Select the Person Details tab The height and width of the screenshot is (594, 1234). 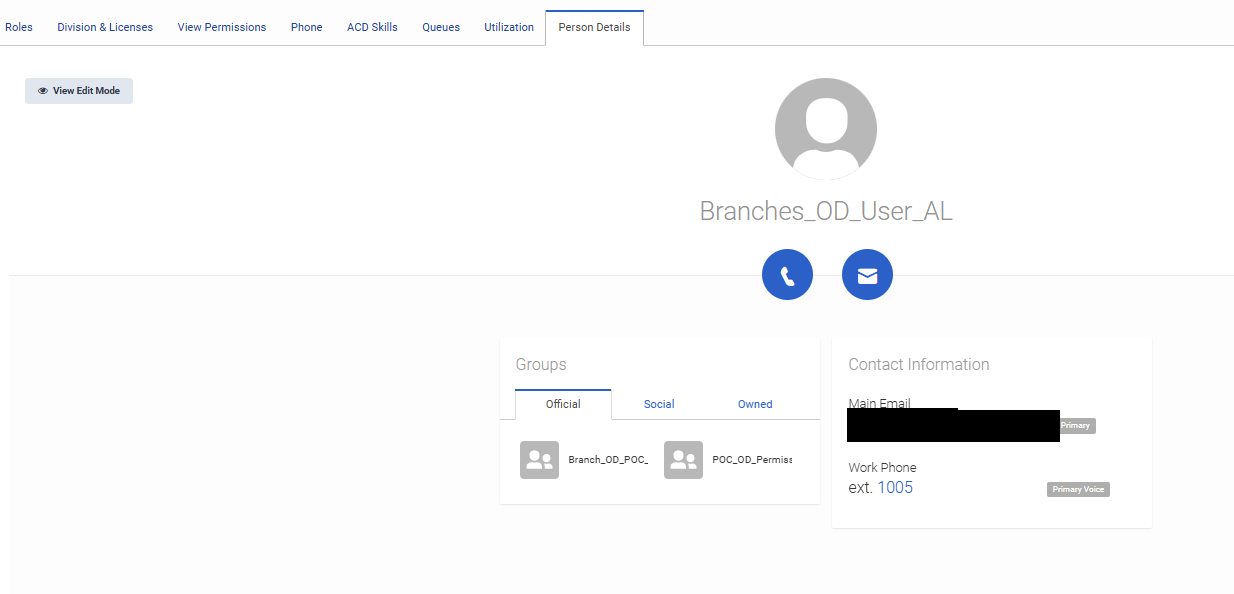tap(594, 27)
